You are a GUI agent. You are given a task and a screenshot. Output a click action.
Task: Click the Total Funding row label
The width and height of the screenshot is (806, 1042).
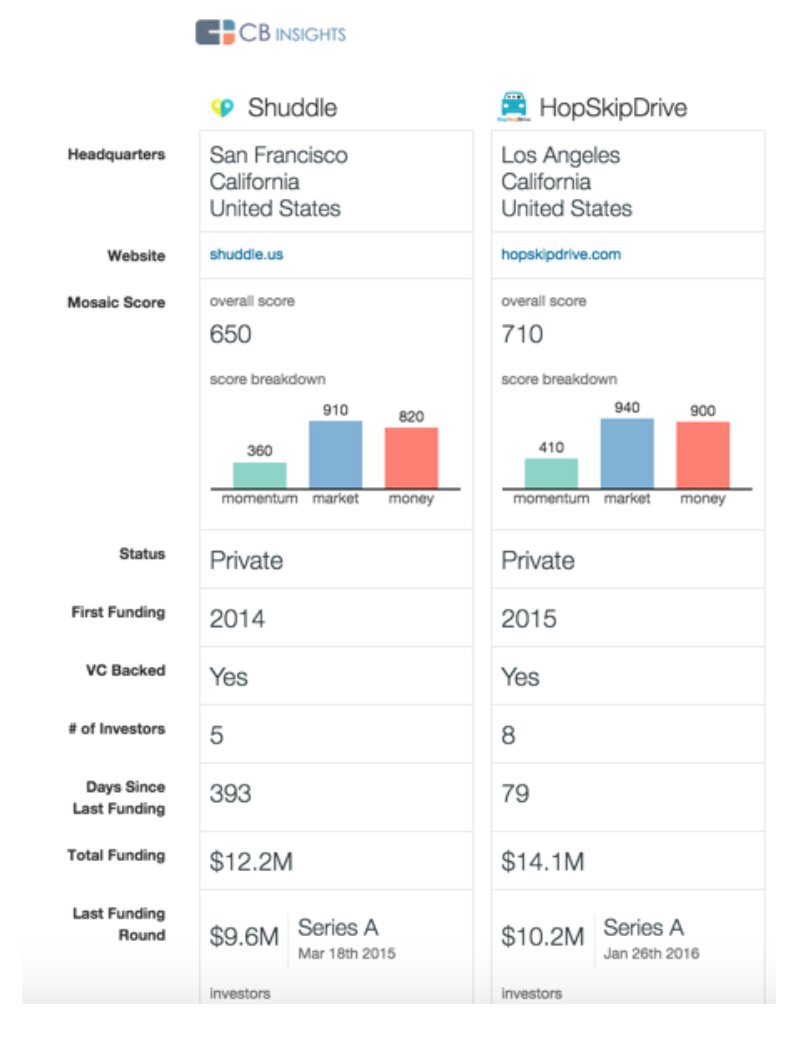116,855
